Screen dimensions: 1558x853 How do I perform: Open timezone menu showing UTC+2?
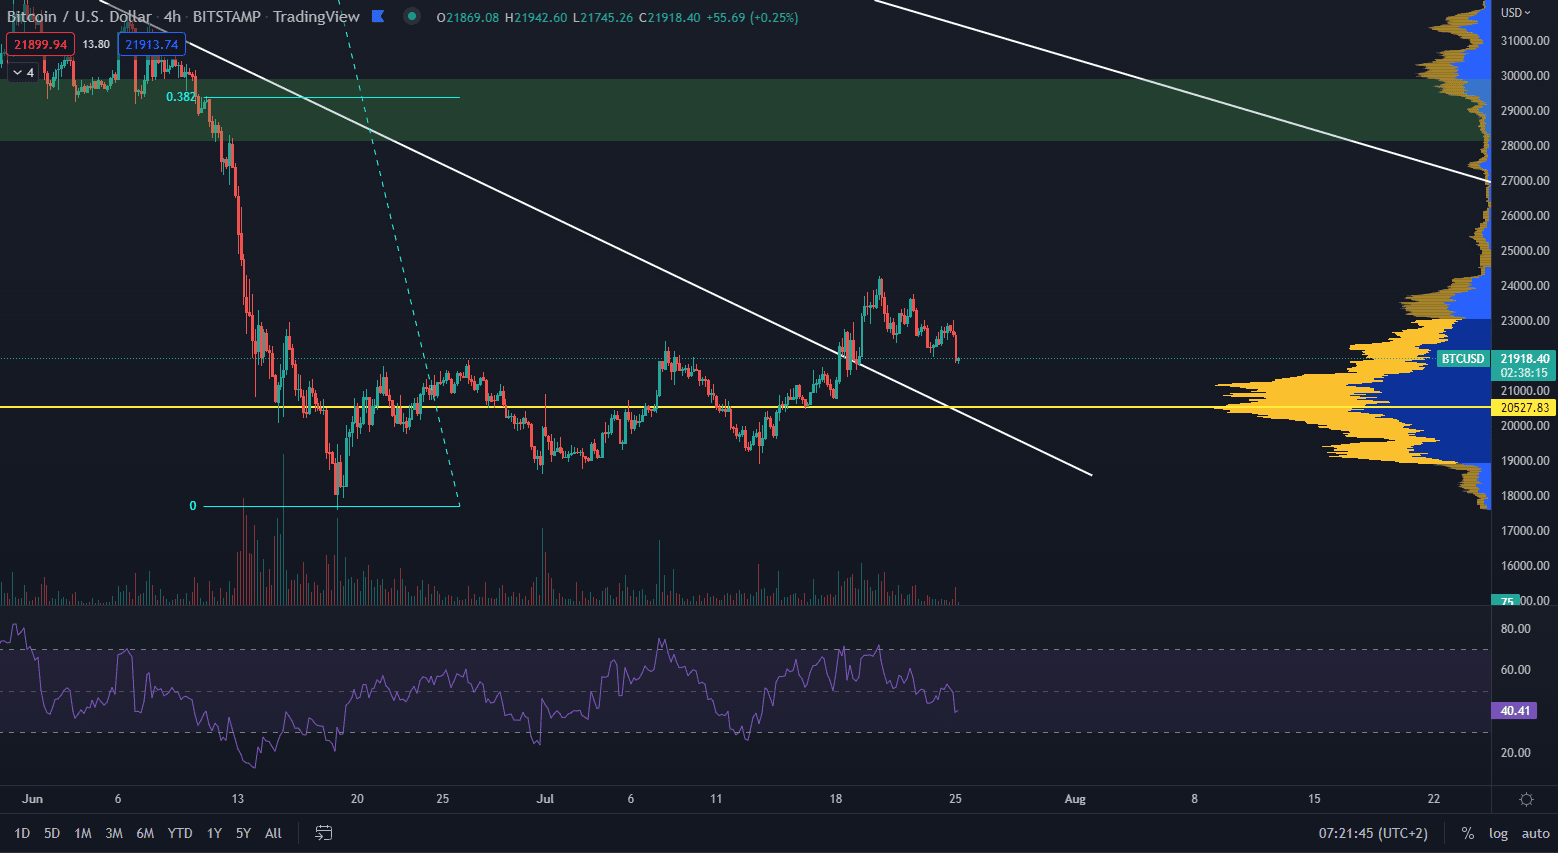tap(1372, 833)
